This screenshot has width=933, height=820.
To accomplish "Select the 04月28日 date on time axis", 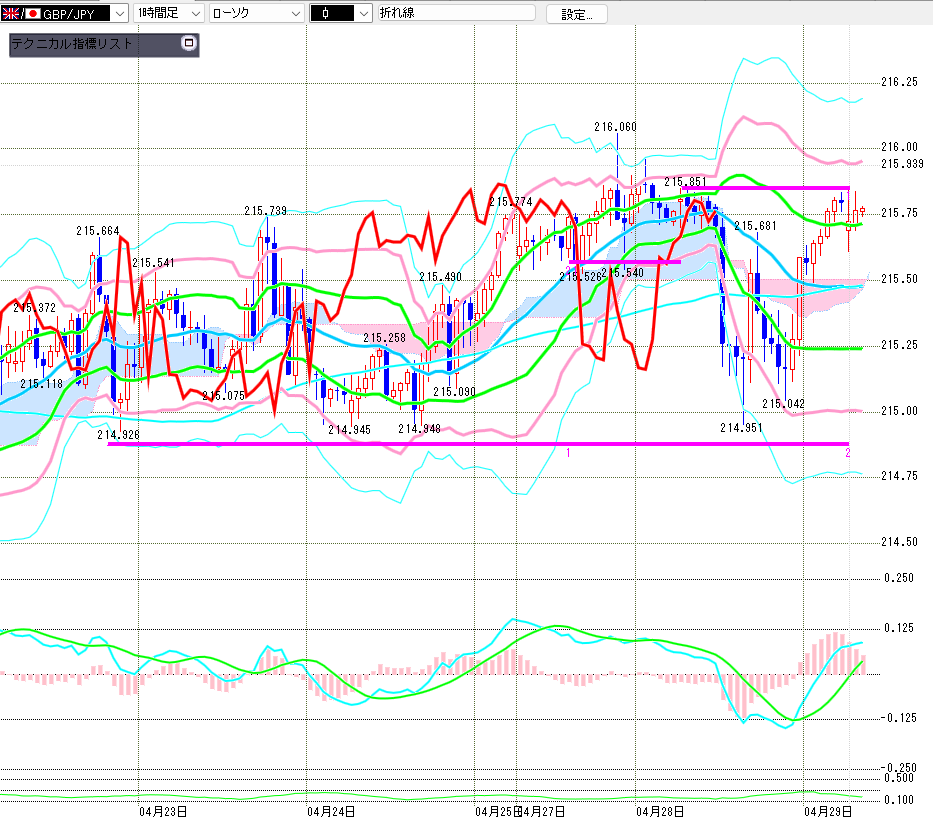I will (x=660, y=810).
